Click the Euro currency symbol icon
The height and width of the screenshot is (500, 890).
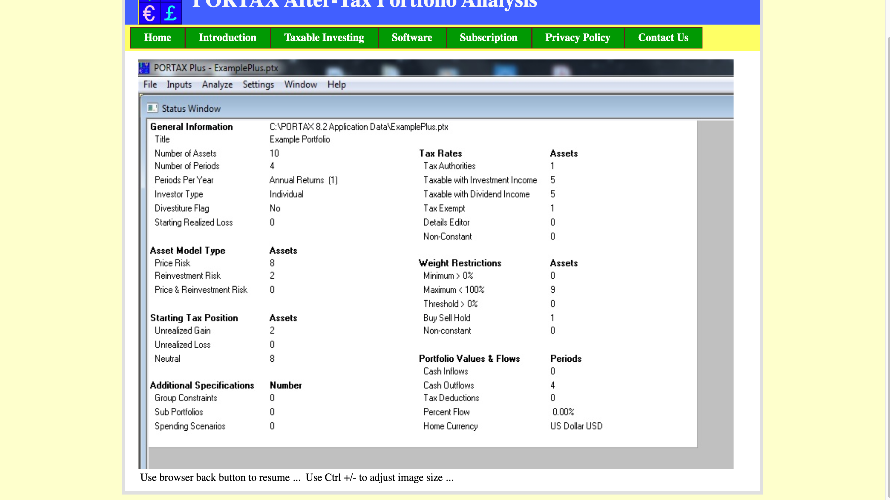(x=149, y=12)
